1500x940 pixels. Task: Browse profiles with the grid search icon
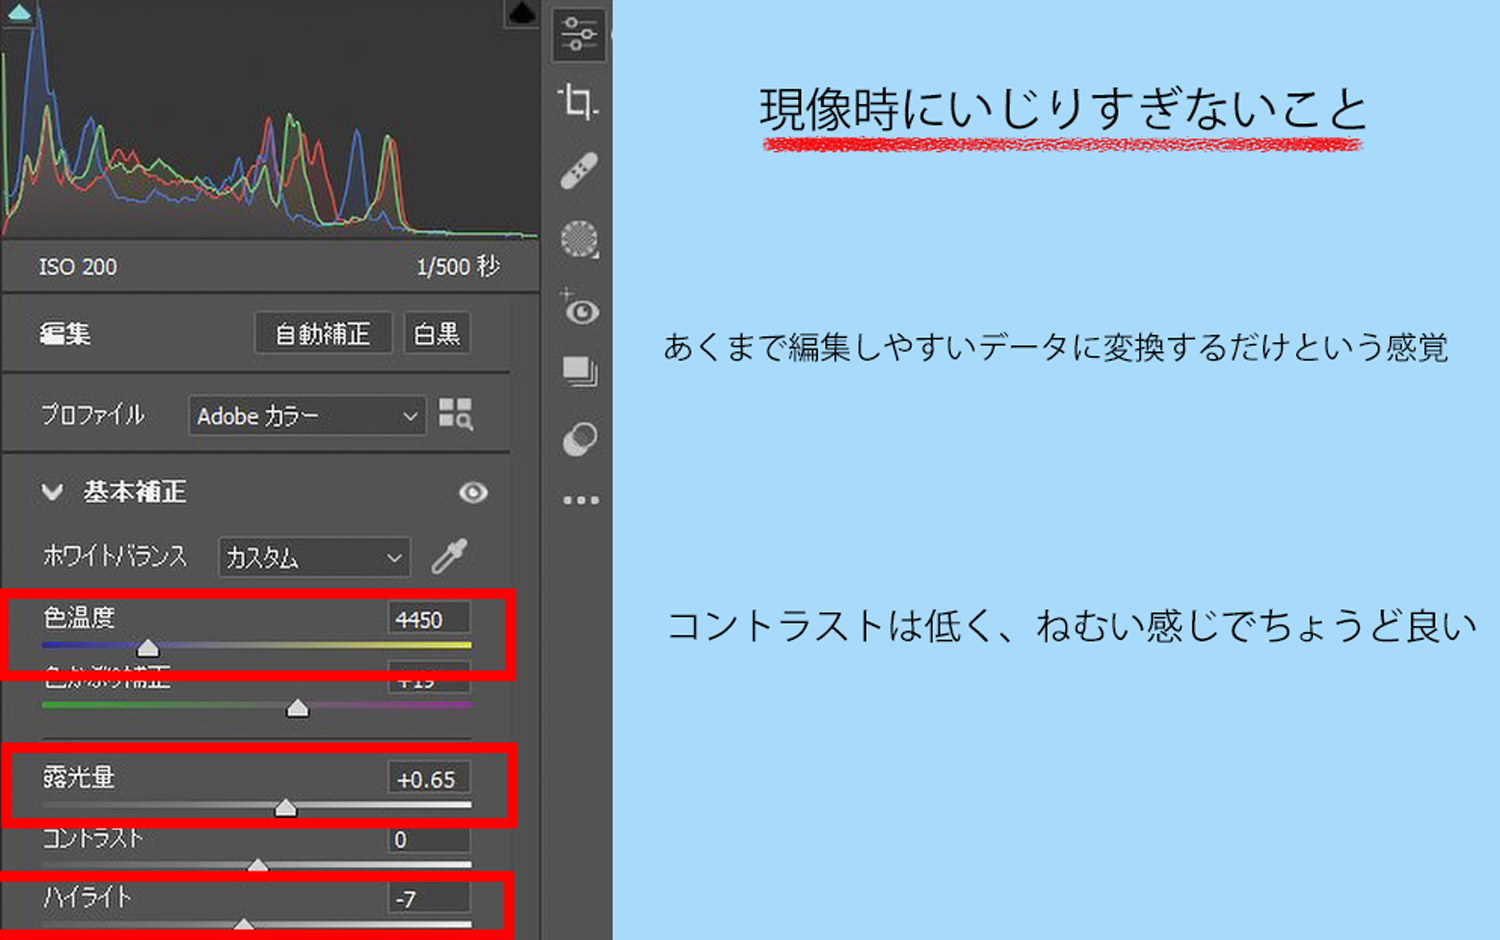(456, 414)
